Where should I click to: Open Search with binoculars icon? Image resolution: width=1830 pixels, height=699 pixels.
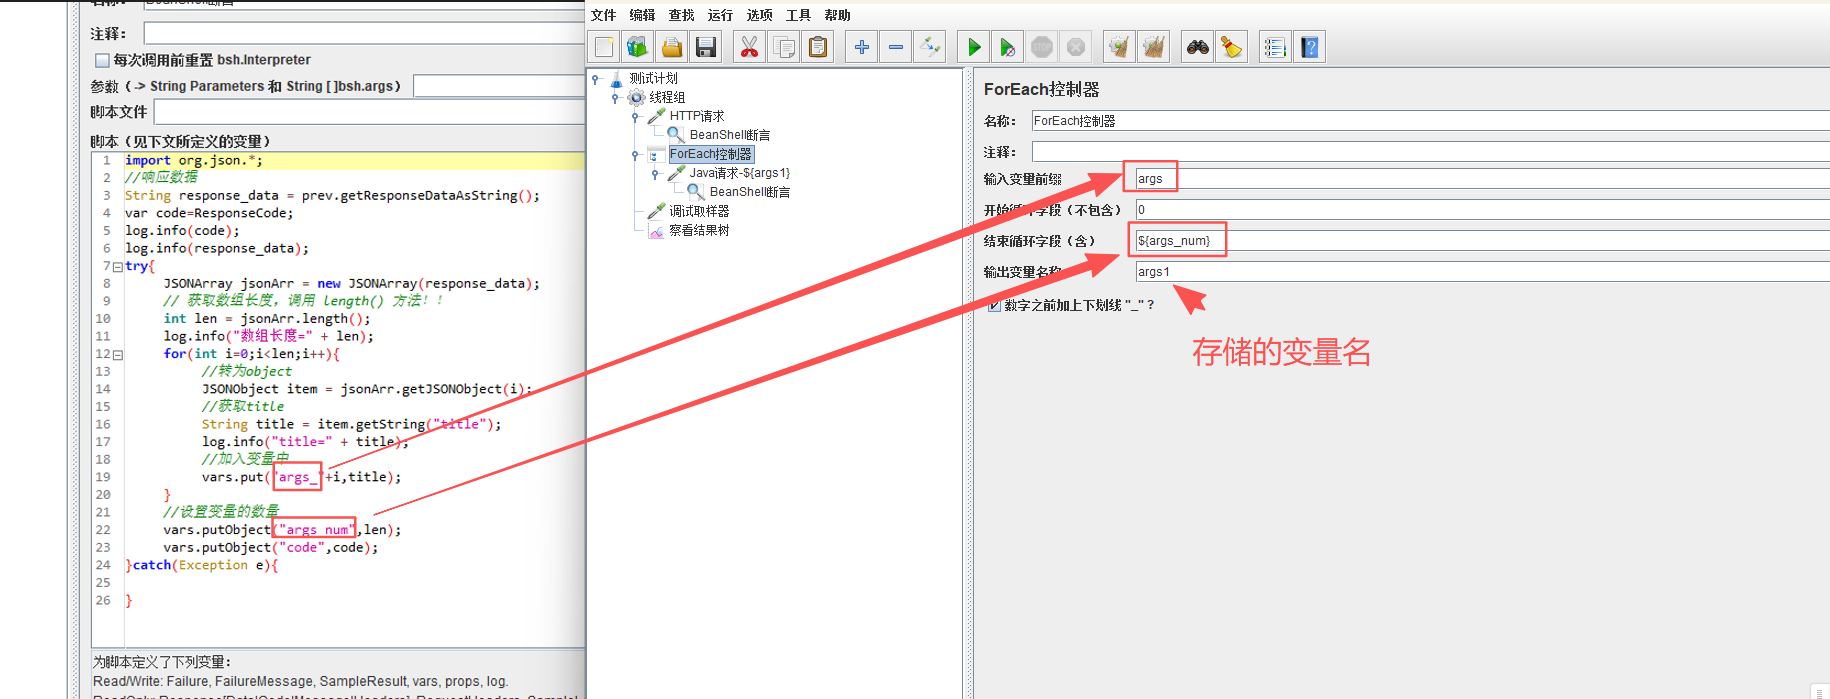pos(1197,47)
